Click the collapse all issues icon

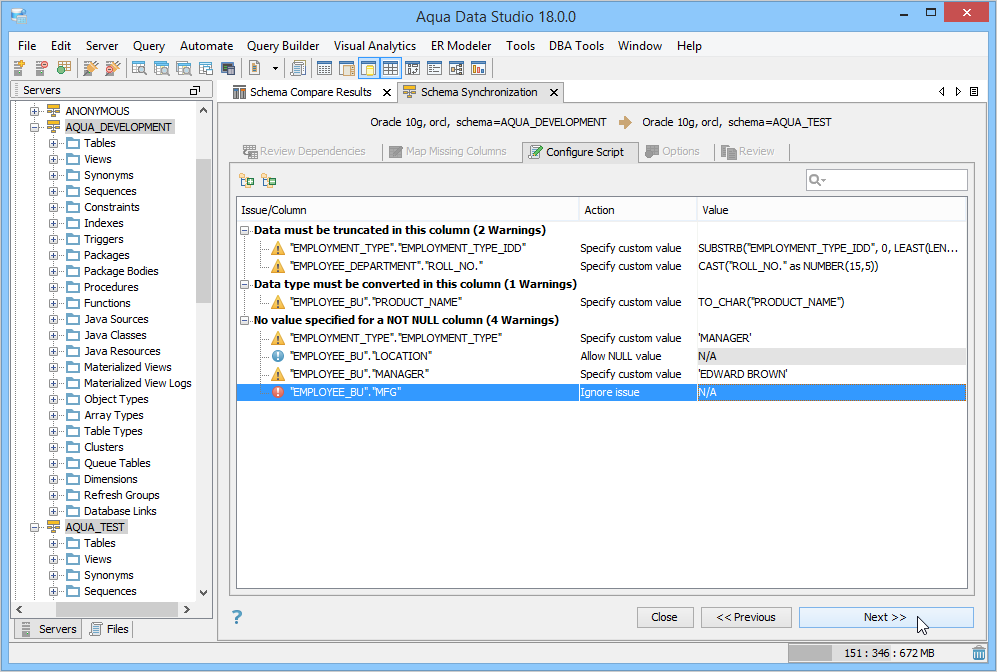269,181
